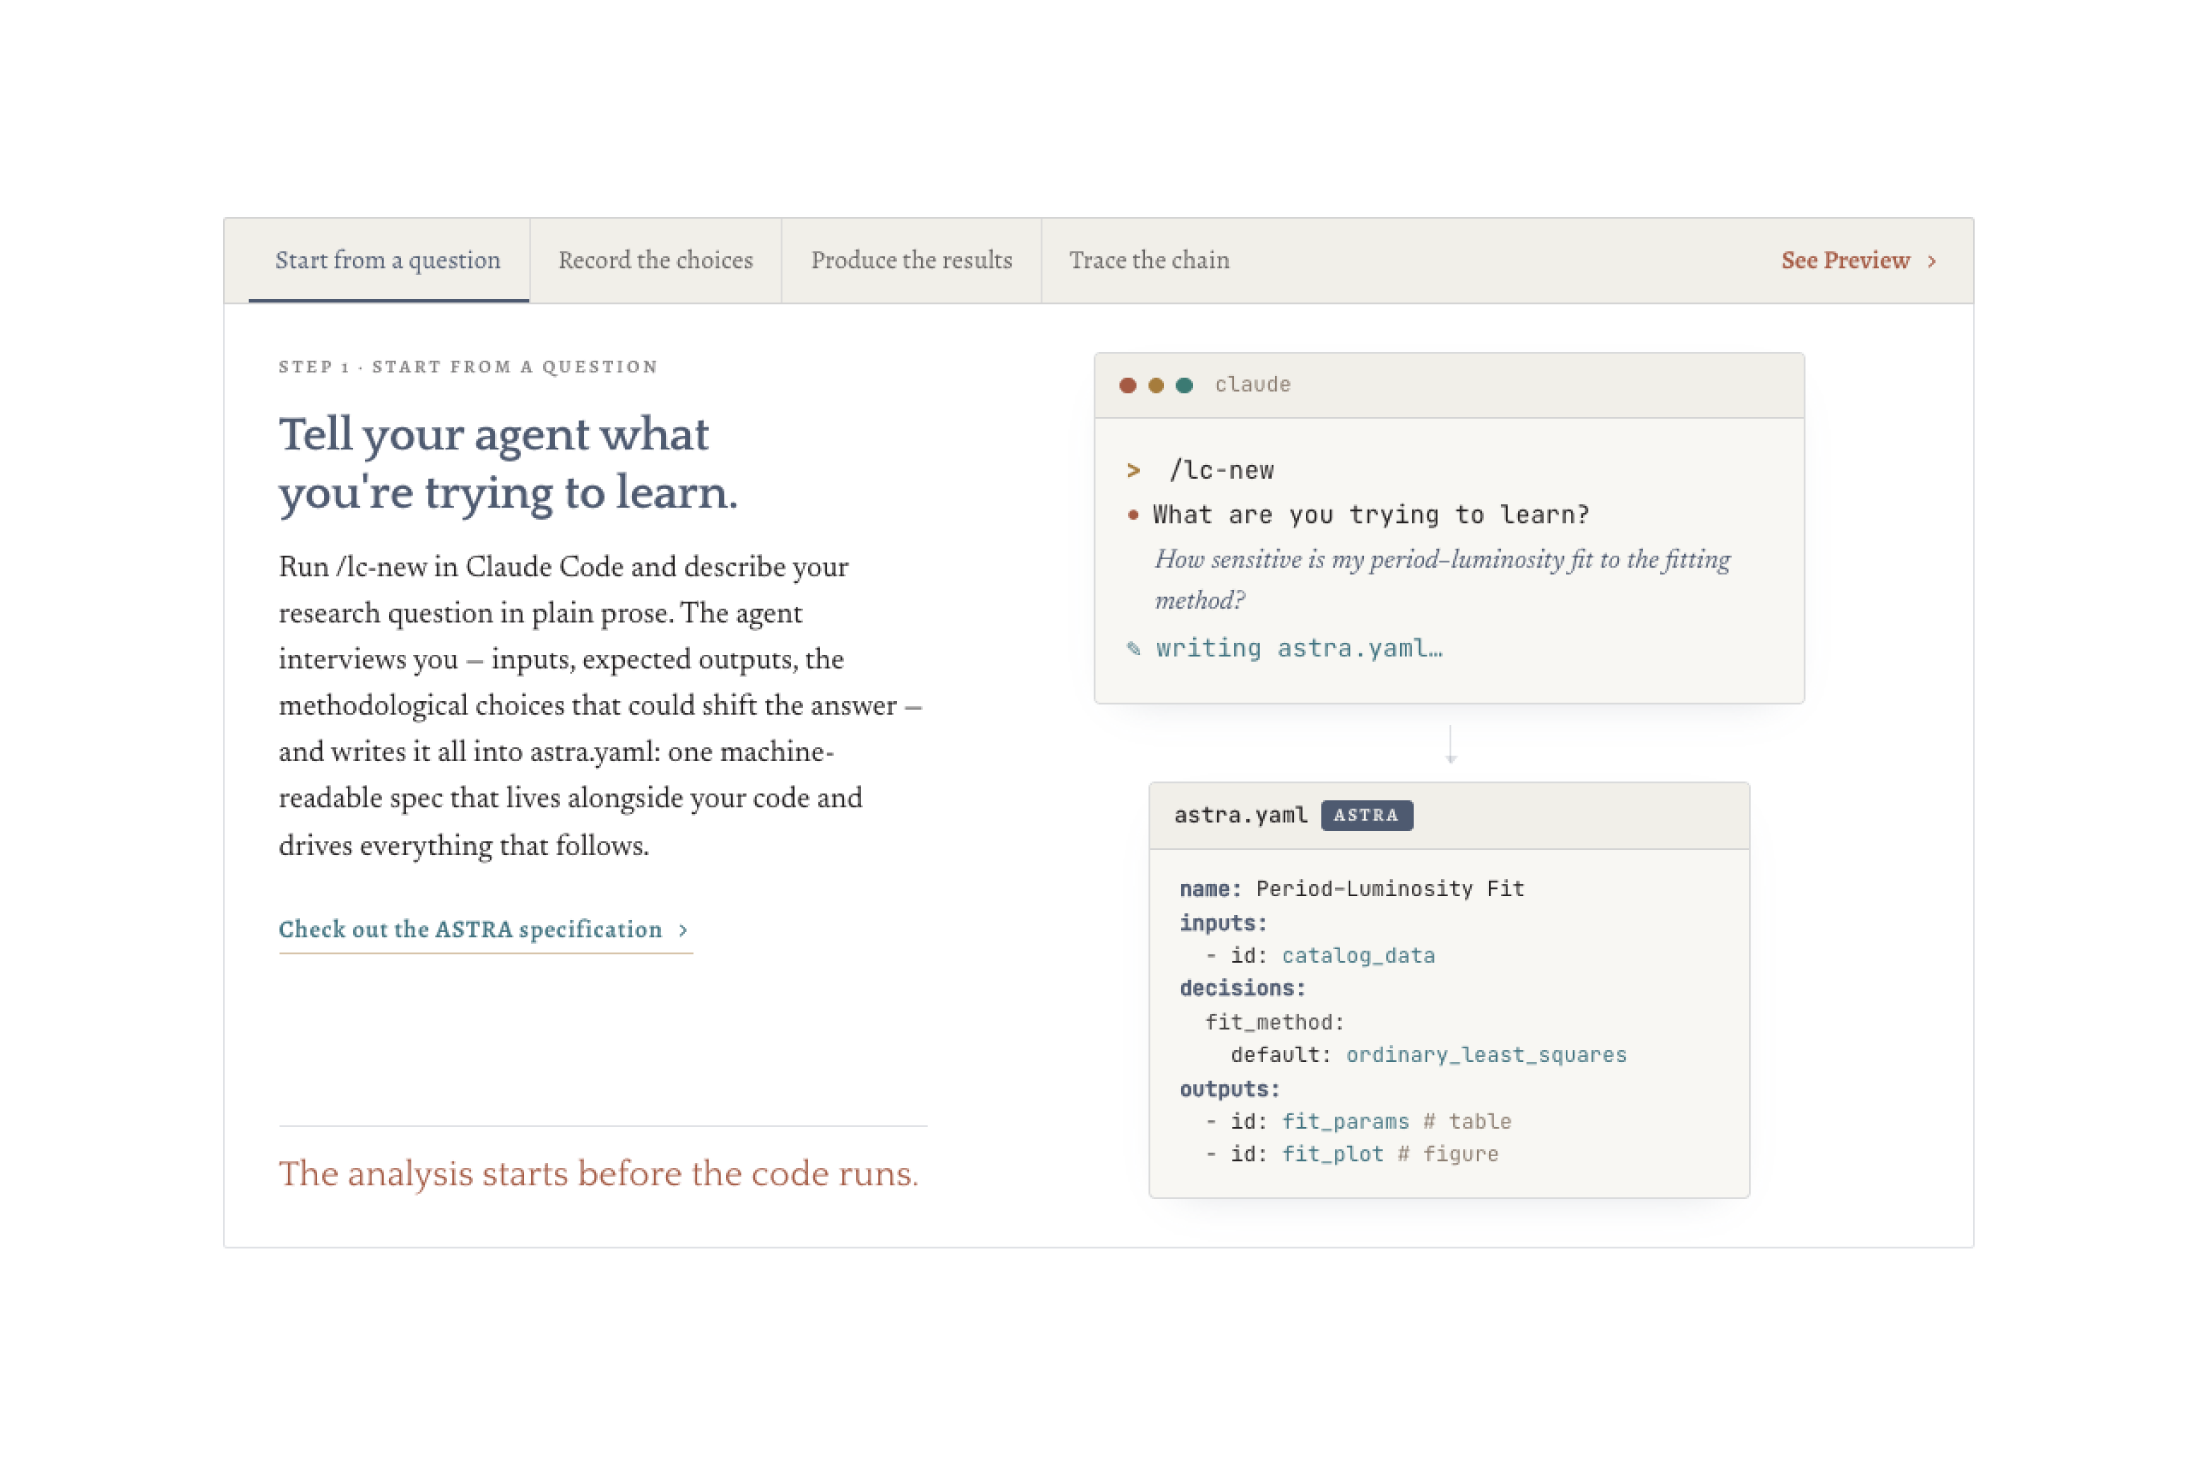This screenshot has width=2193, height=1465.
Task: Click the pencil icon beside writing astra.yaml
Action: (1133, 648)
